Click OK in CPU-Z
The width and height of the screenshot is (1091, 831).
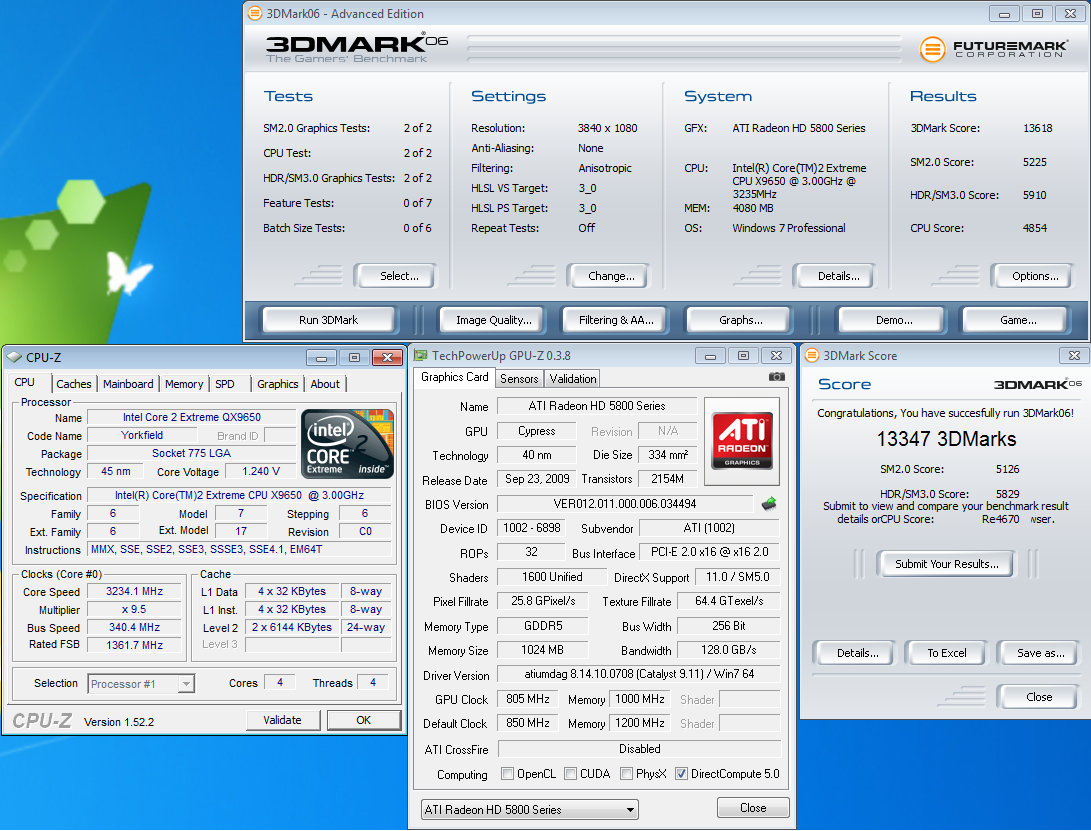[363, 720]
